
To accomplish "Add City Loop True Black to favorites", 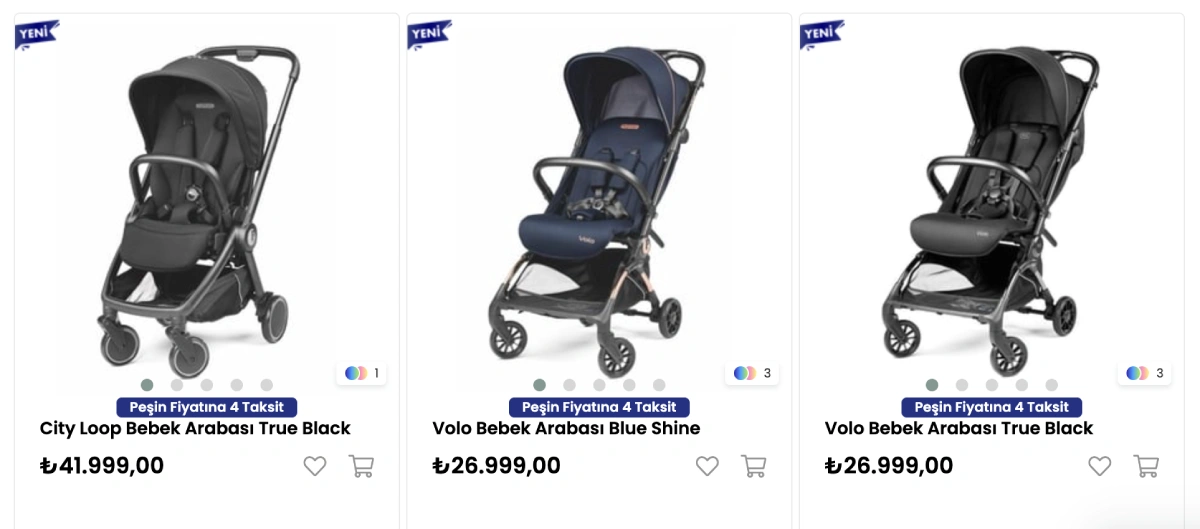I will (315, 466).
